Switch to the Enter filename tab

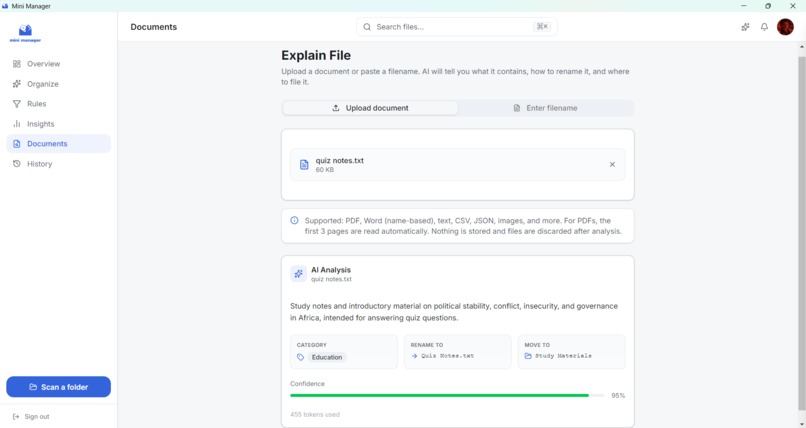pos(545,108)
